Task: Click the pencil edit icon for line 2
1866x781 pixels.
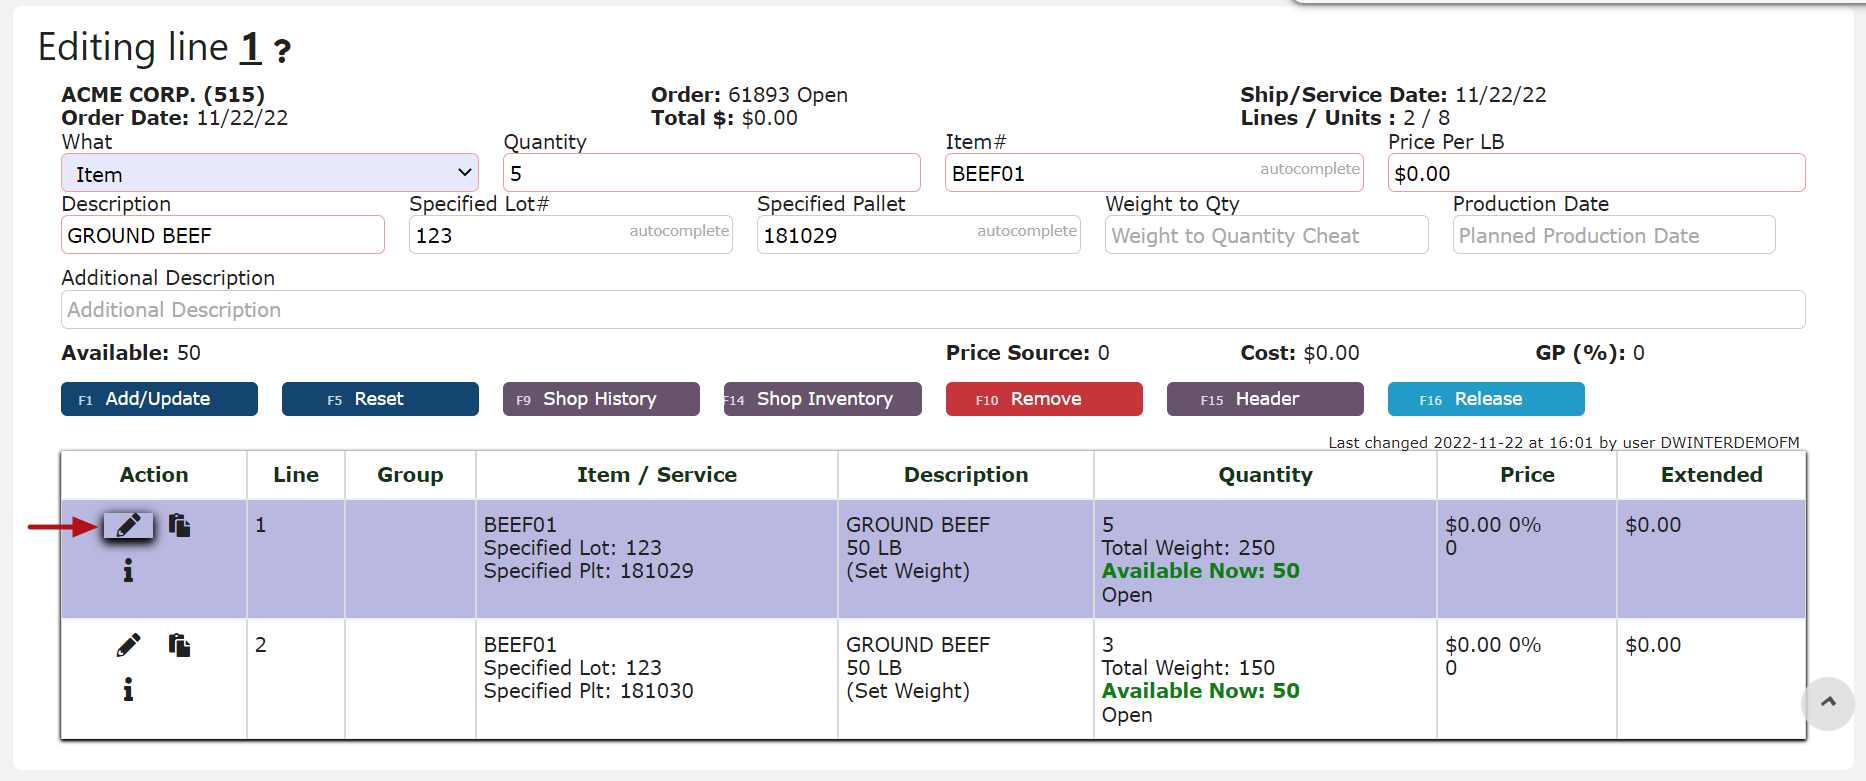Action: (128, 646)
